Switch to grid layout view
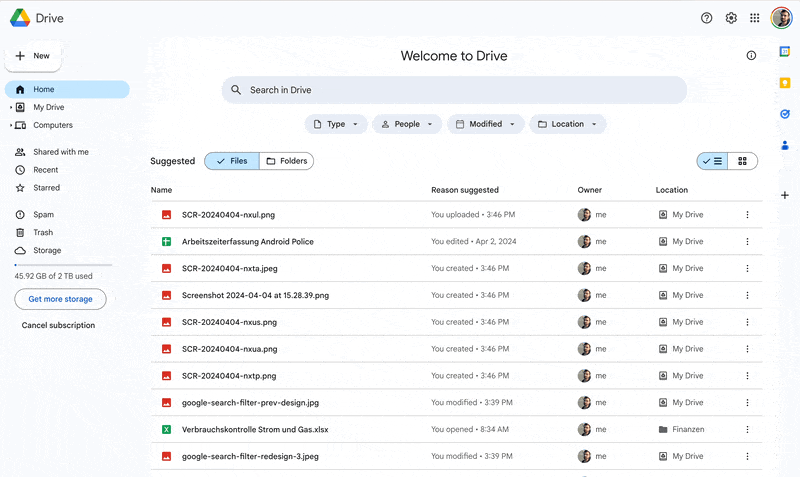The width and height of the screenshot is (800, 477). [x=742, y=161]
